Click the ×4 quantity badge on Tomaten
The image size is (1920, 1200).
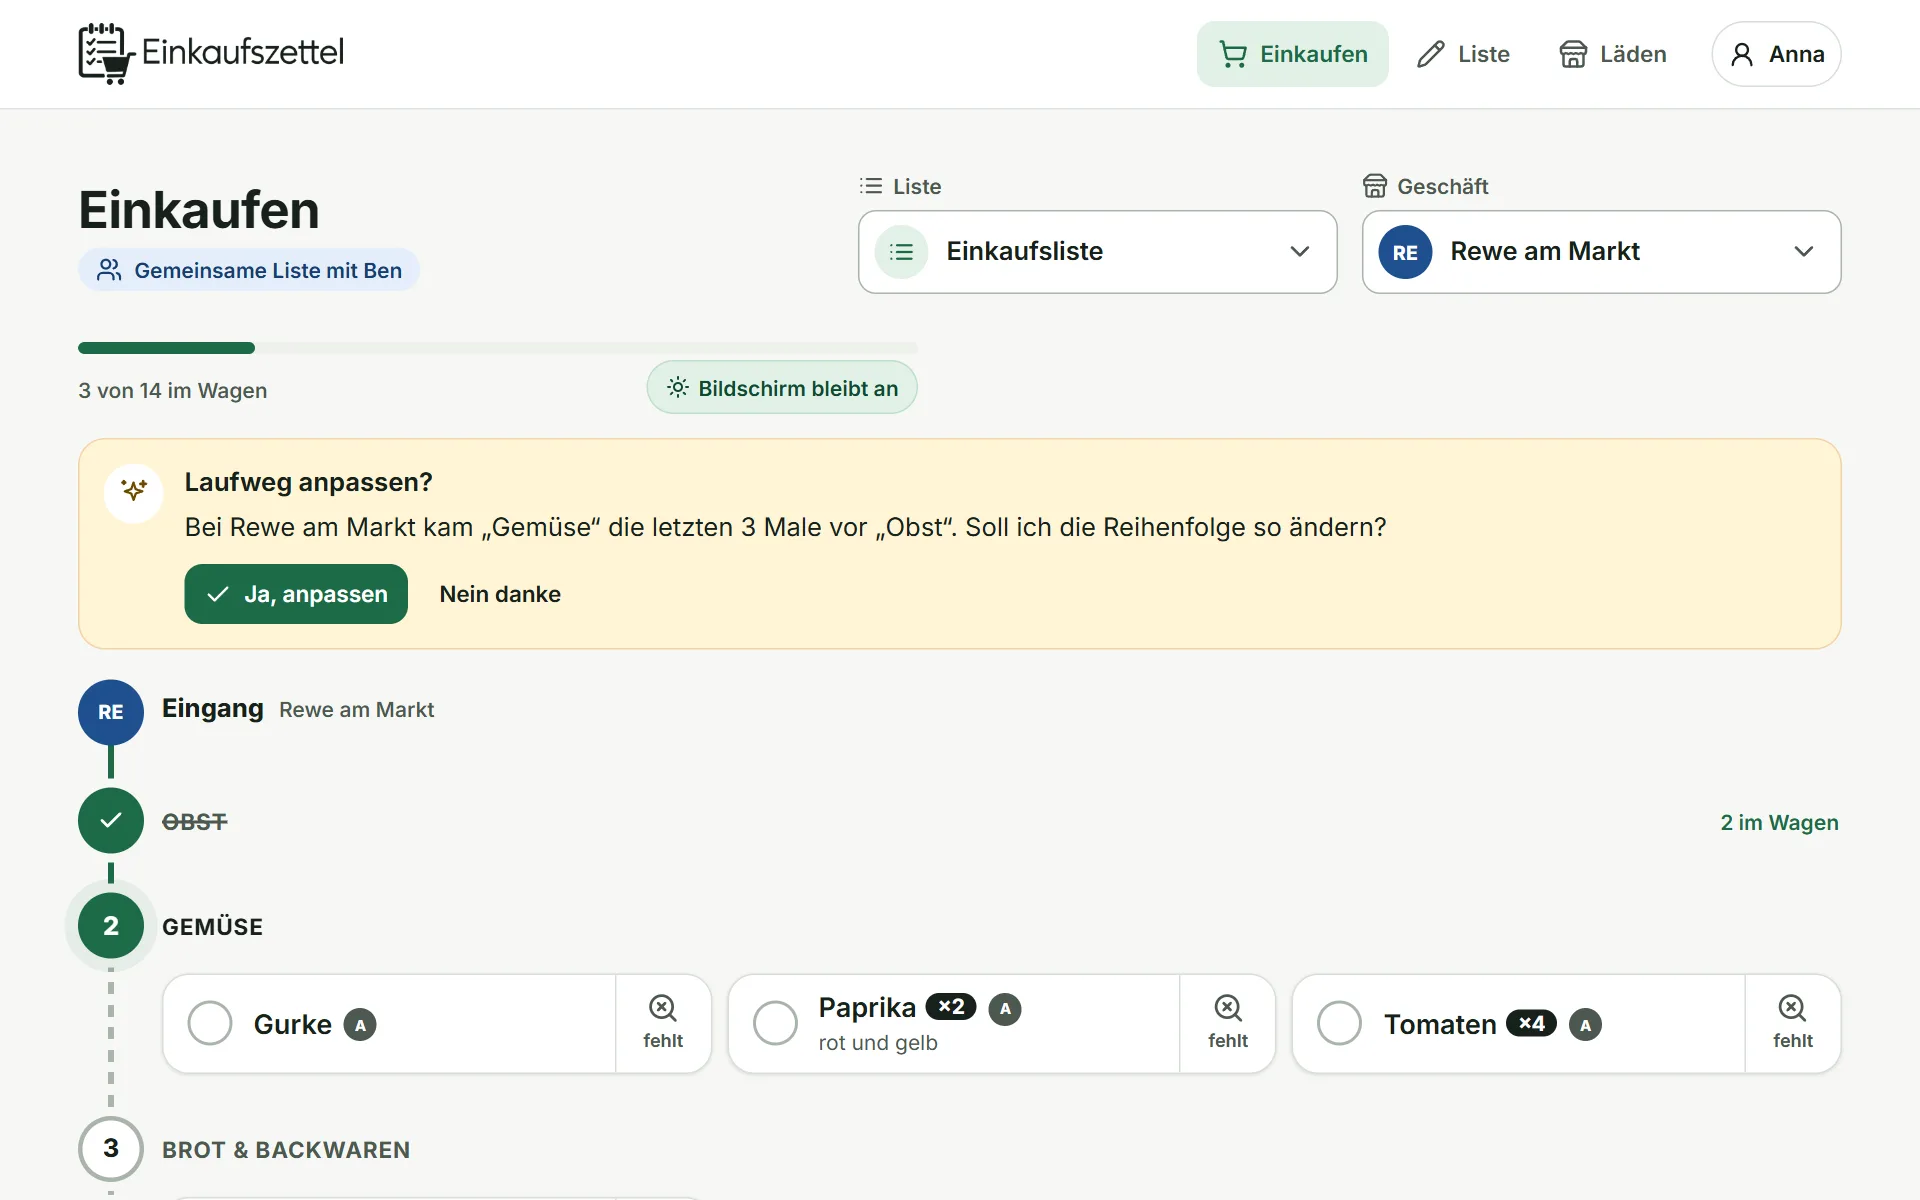click(1532, 1024)
